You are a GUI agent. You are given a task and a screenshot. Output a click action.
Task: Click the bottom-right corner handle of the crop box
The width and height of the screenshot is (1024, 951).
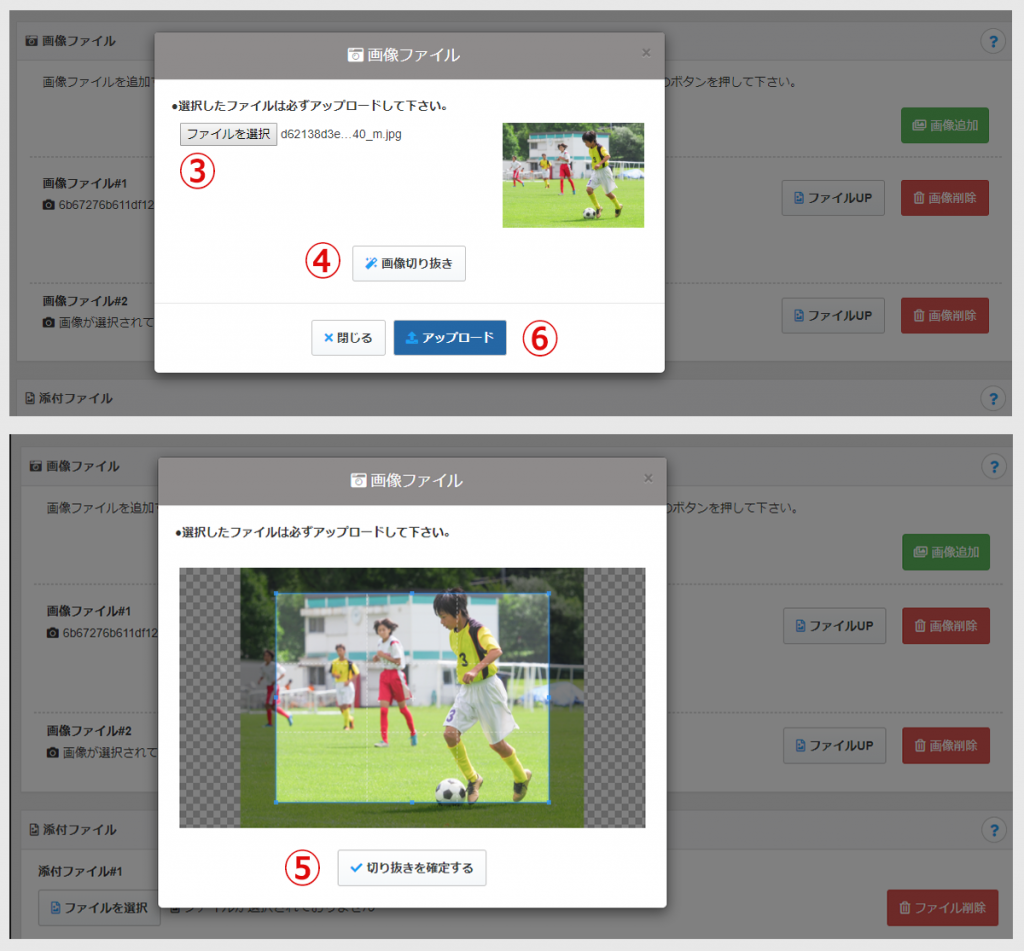pos(549,802)
